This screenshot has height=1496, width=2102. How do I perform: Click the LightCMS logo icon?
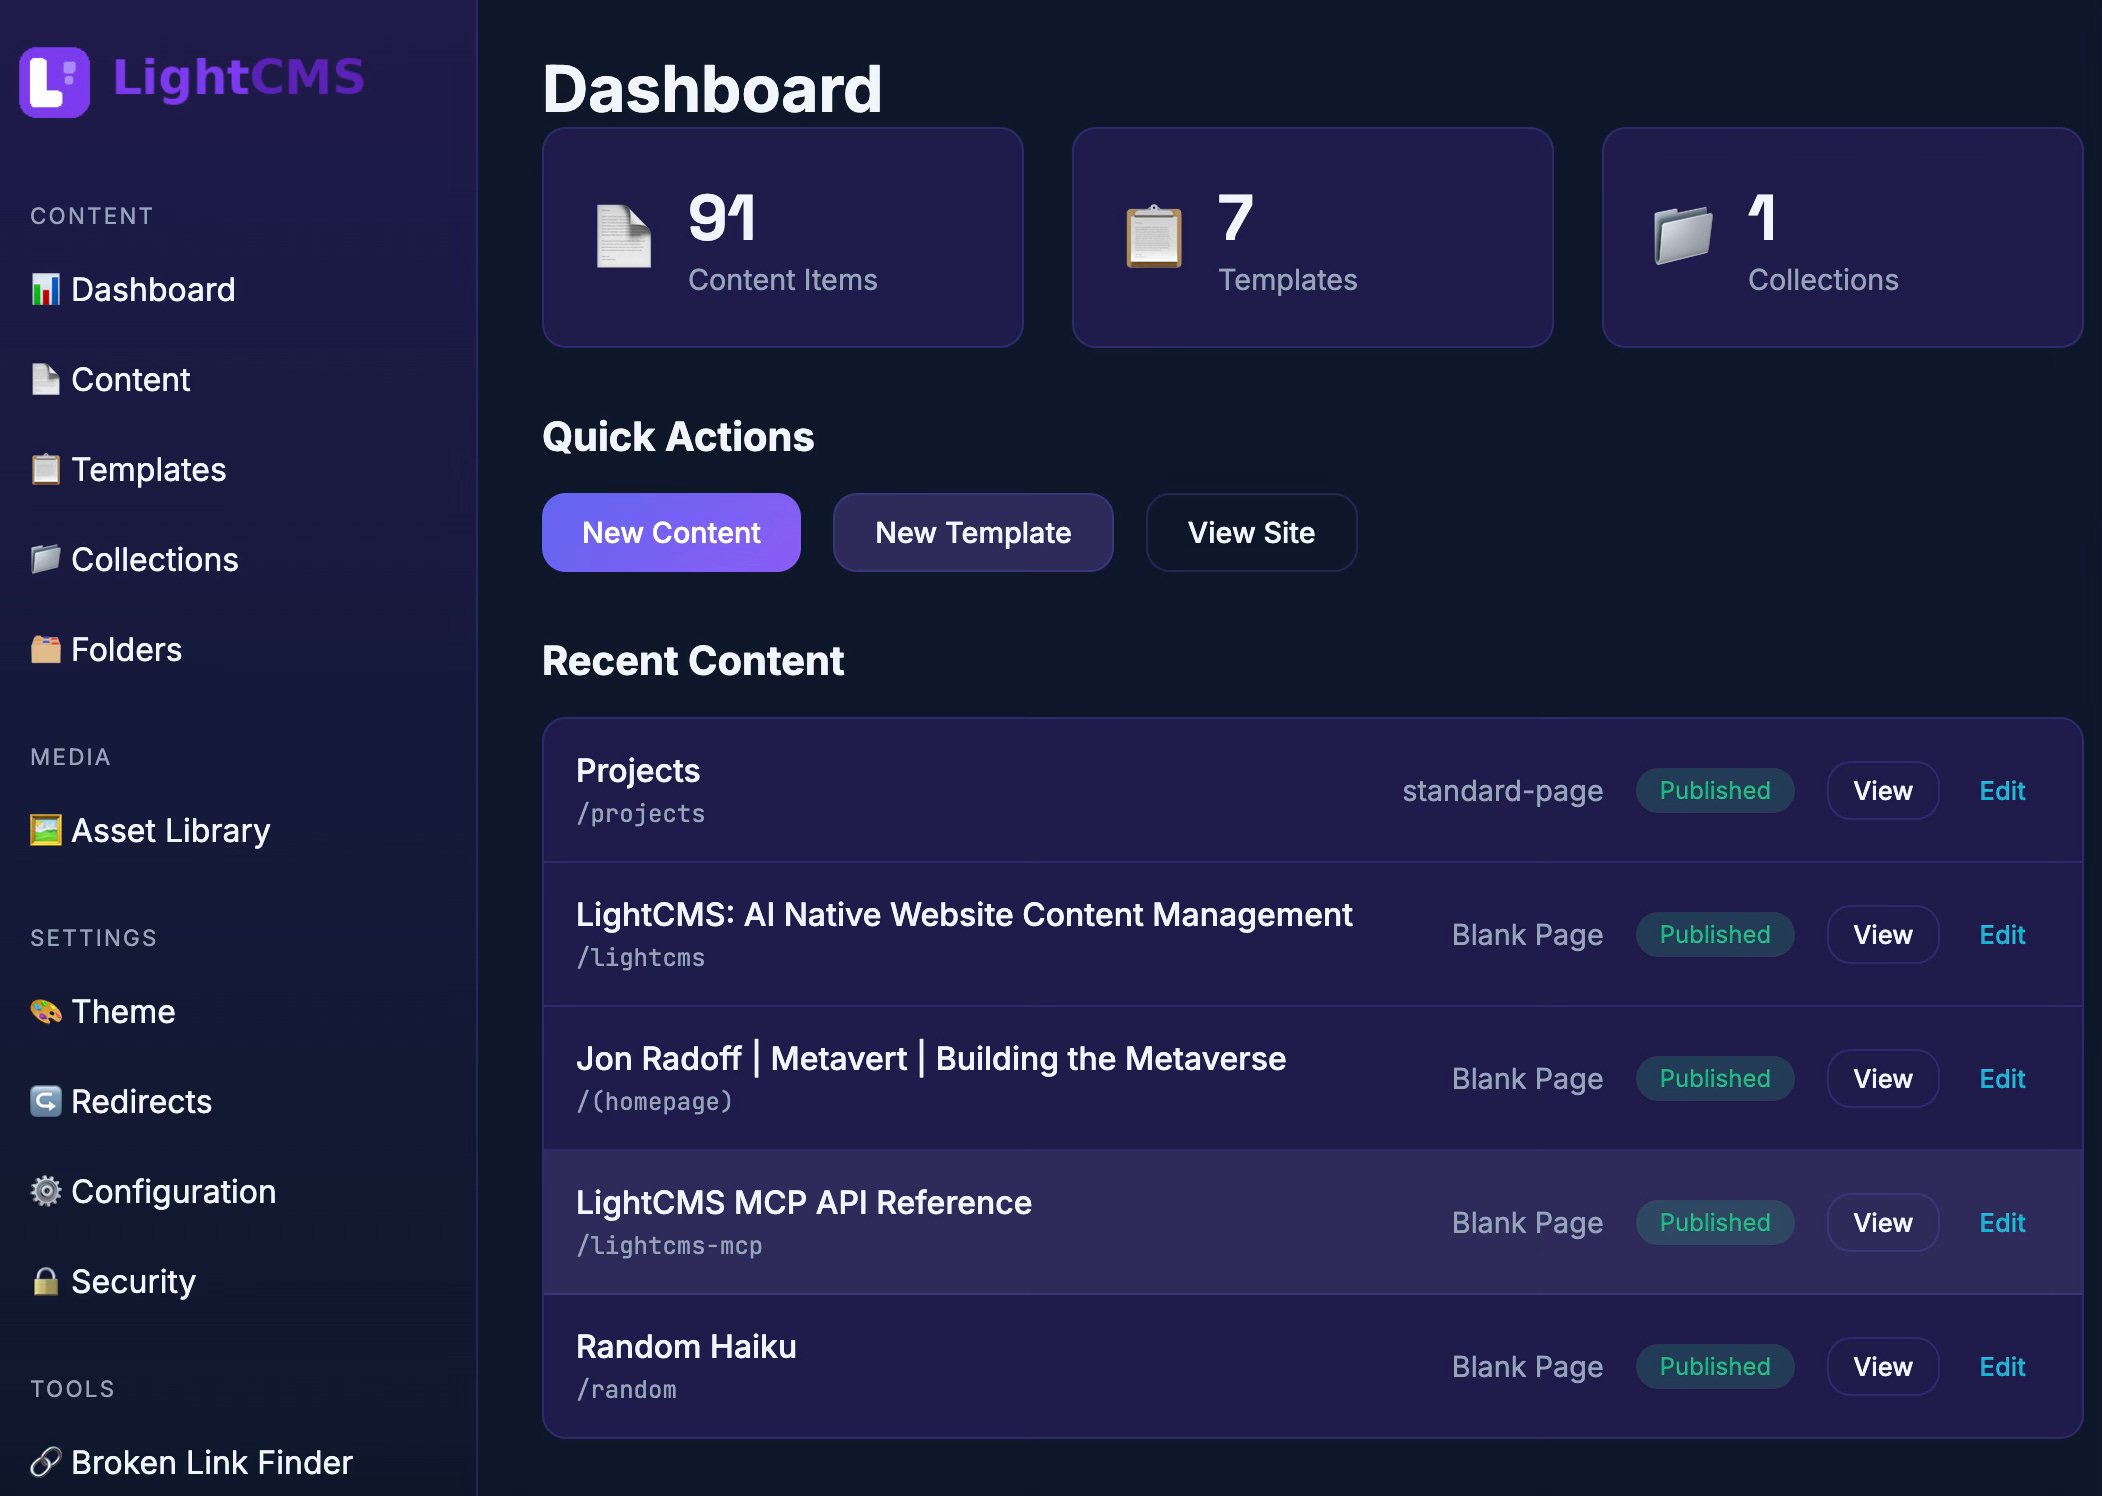(54, 82)
